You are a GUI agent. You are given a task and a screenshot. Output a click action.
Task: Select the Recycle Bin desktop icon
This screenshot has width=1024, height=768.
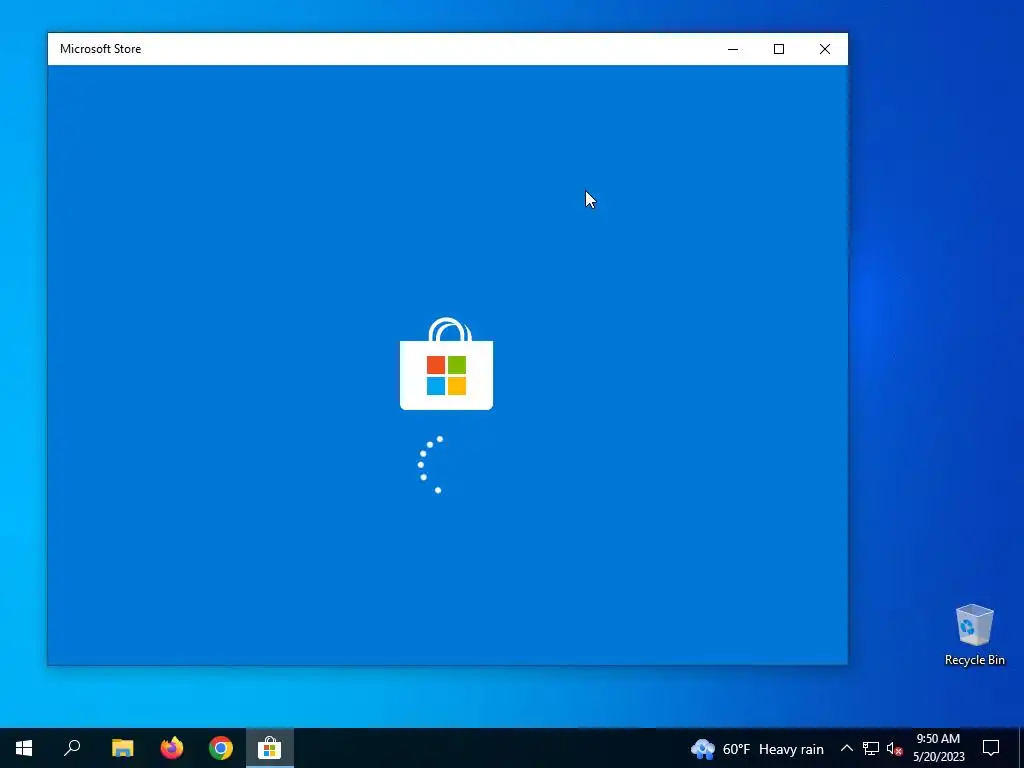(x=974, y=635)
